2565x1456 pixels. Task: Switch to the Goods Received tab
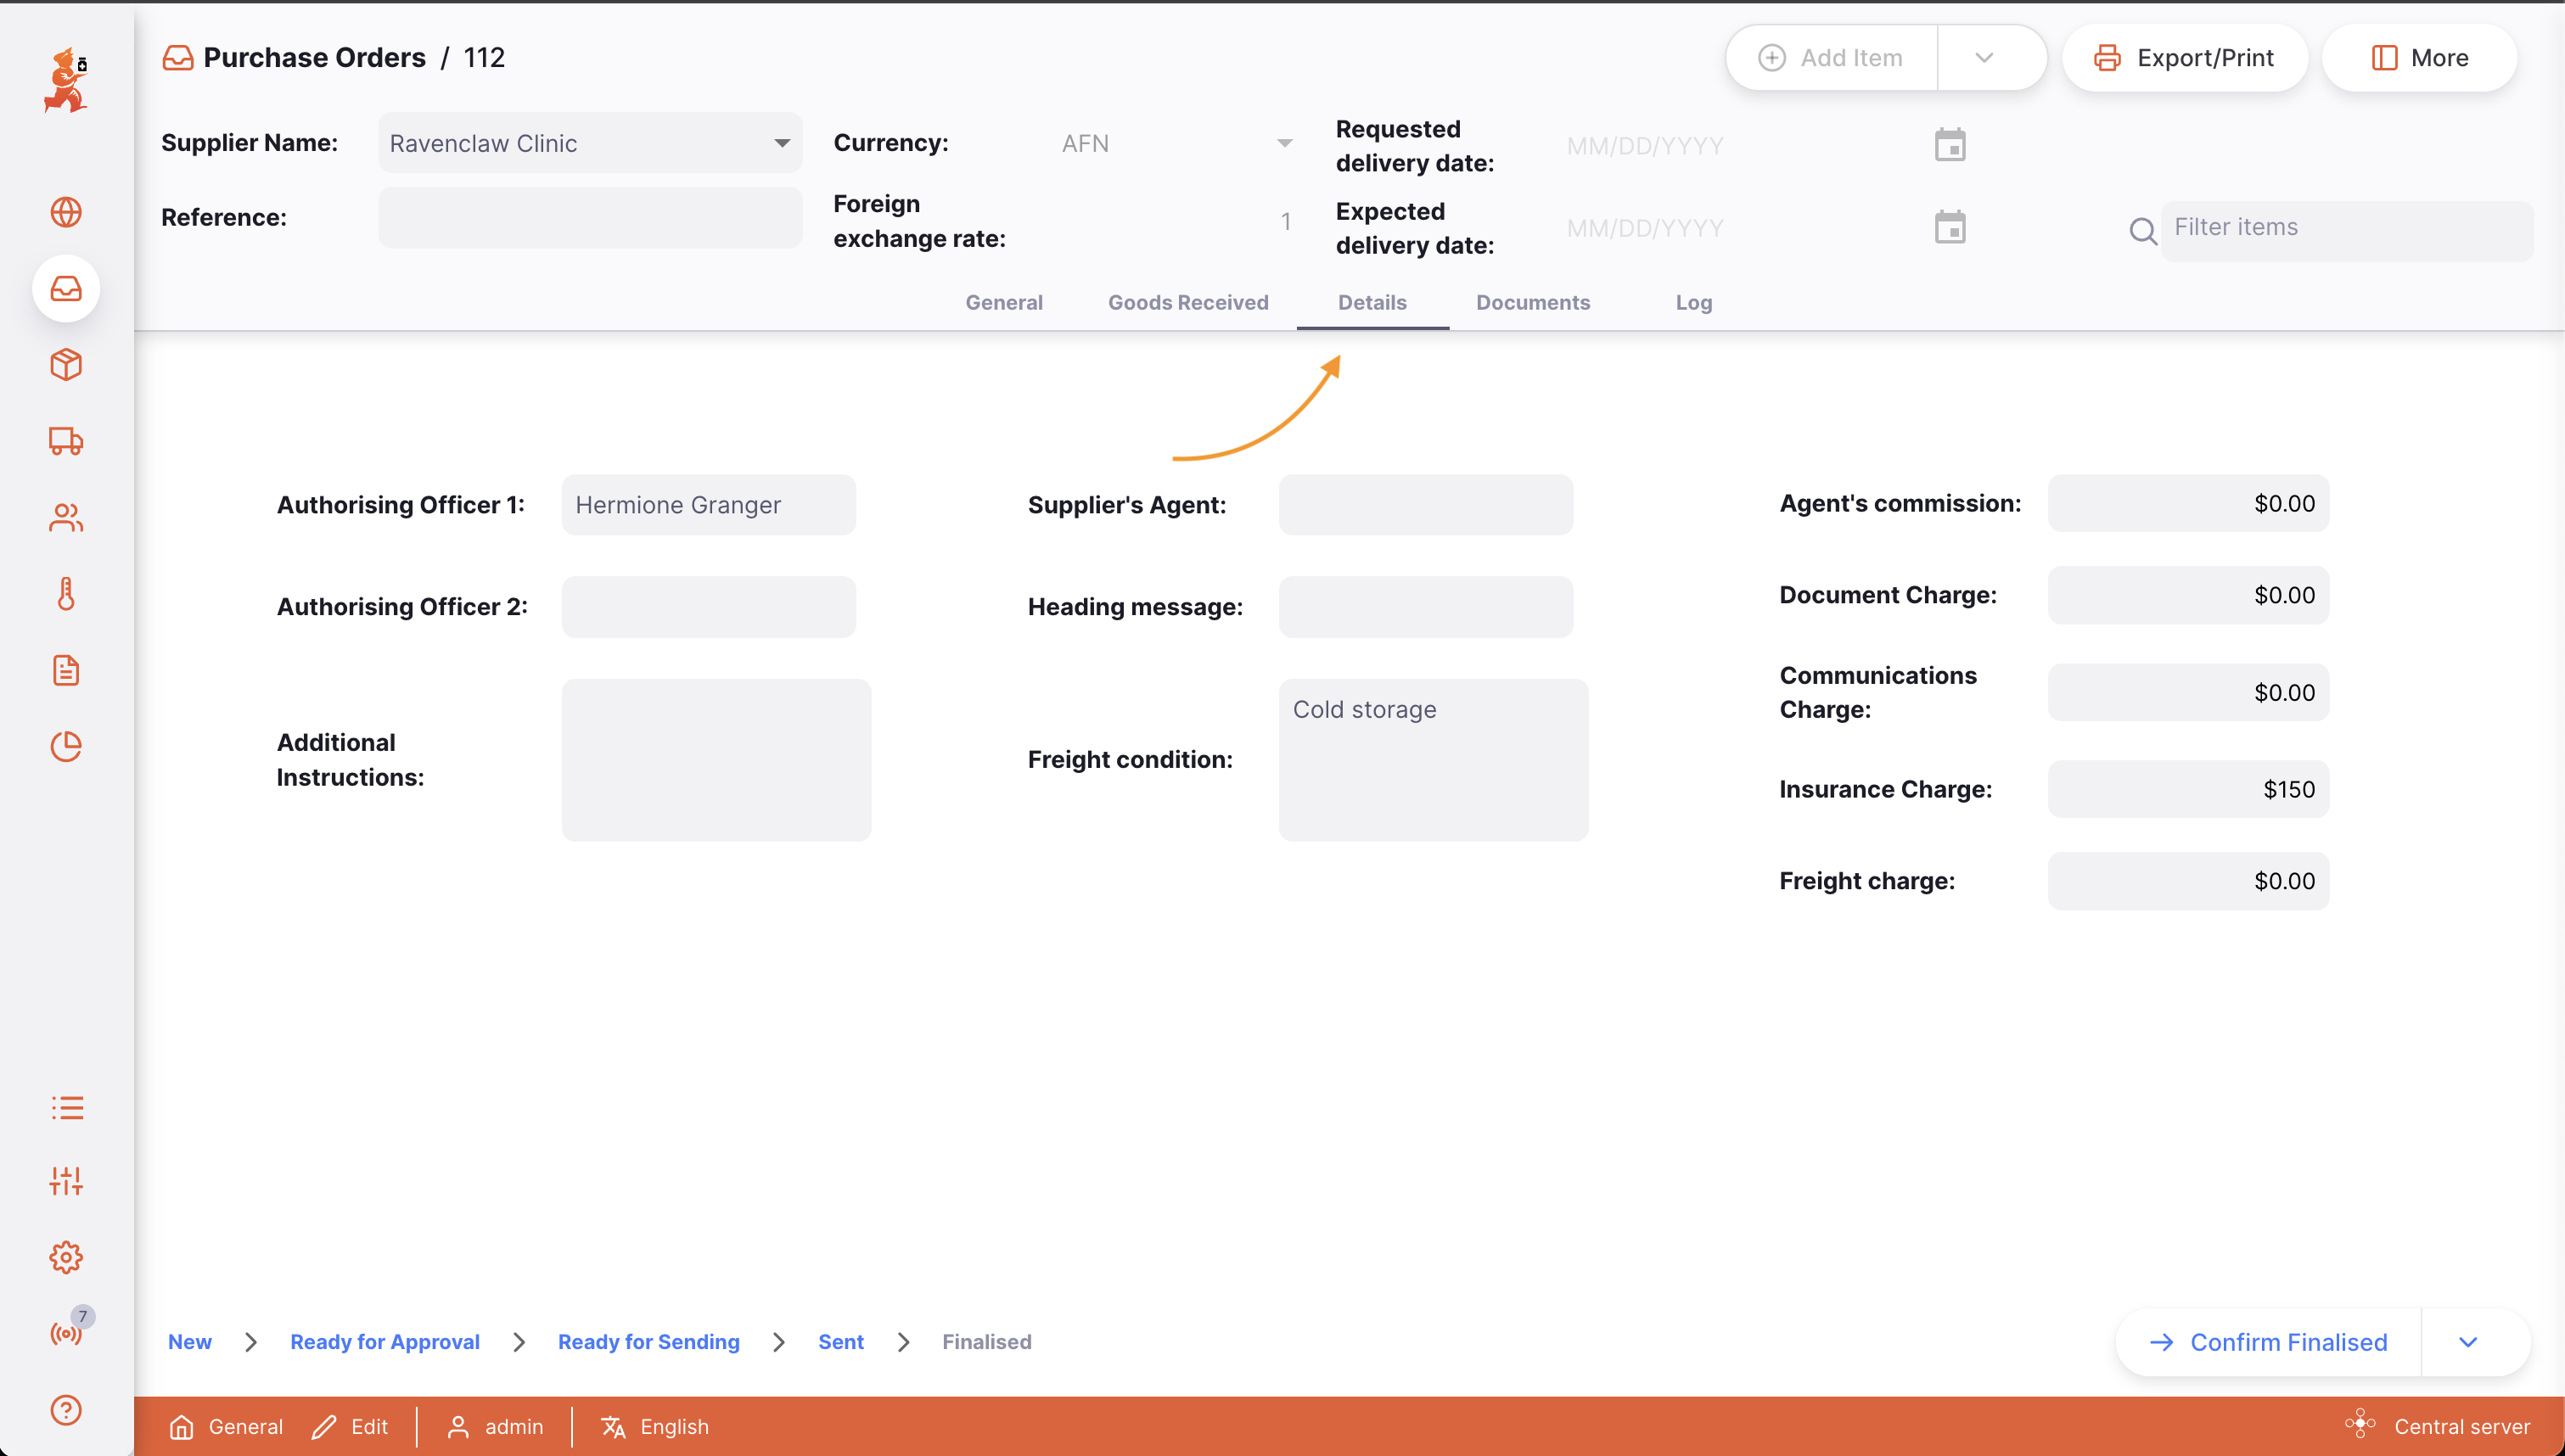click(x=1188, y=302)
